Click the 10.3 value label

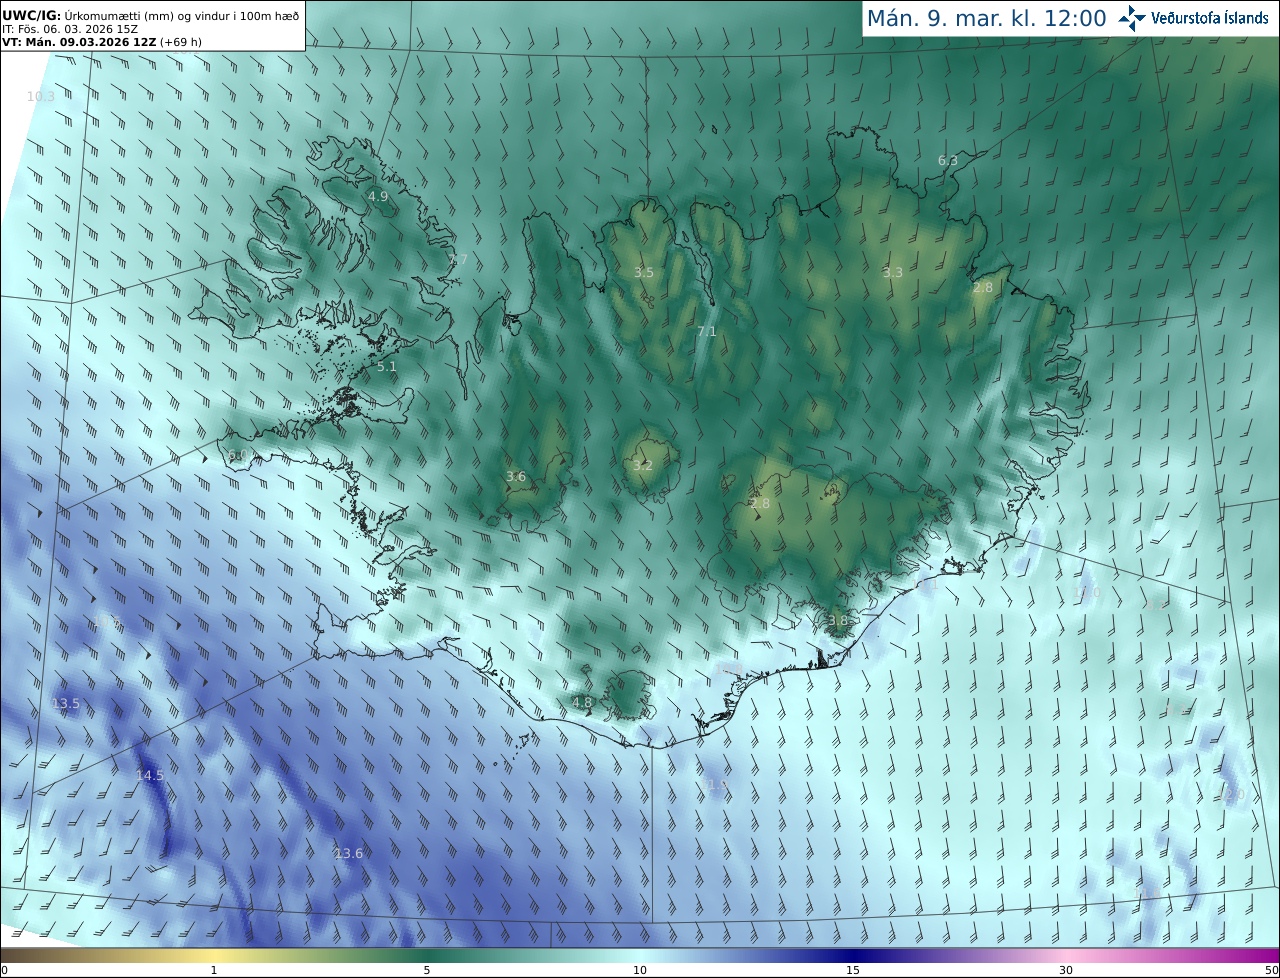(x=41, y=96)
